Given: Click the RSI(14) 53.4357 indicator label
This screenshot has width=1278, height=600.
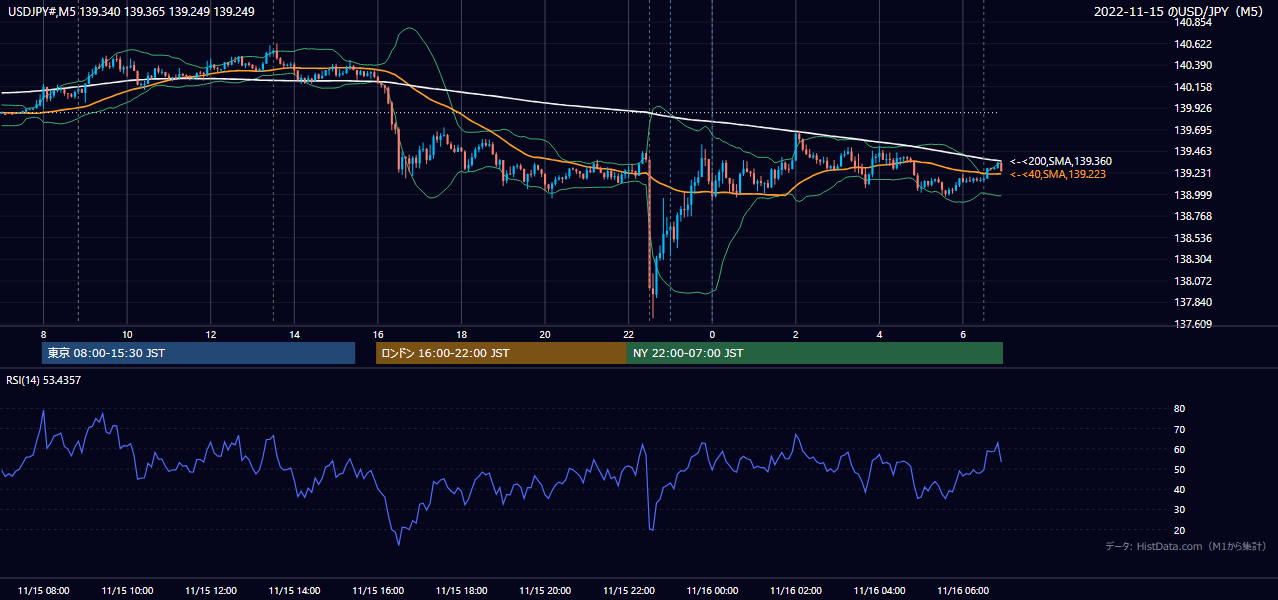Looking at the screenshot, I should pyautogui.click(x=43, y=379).
